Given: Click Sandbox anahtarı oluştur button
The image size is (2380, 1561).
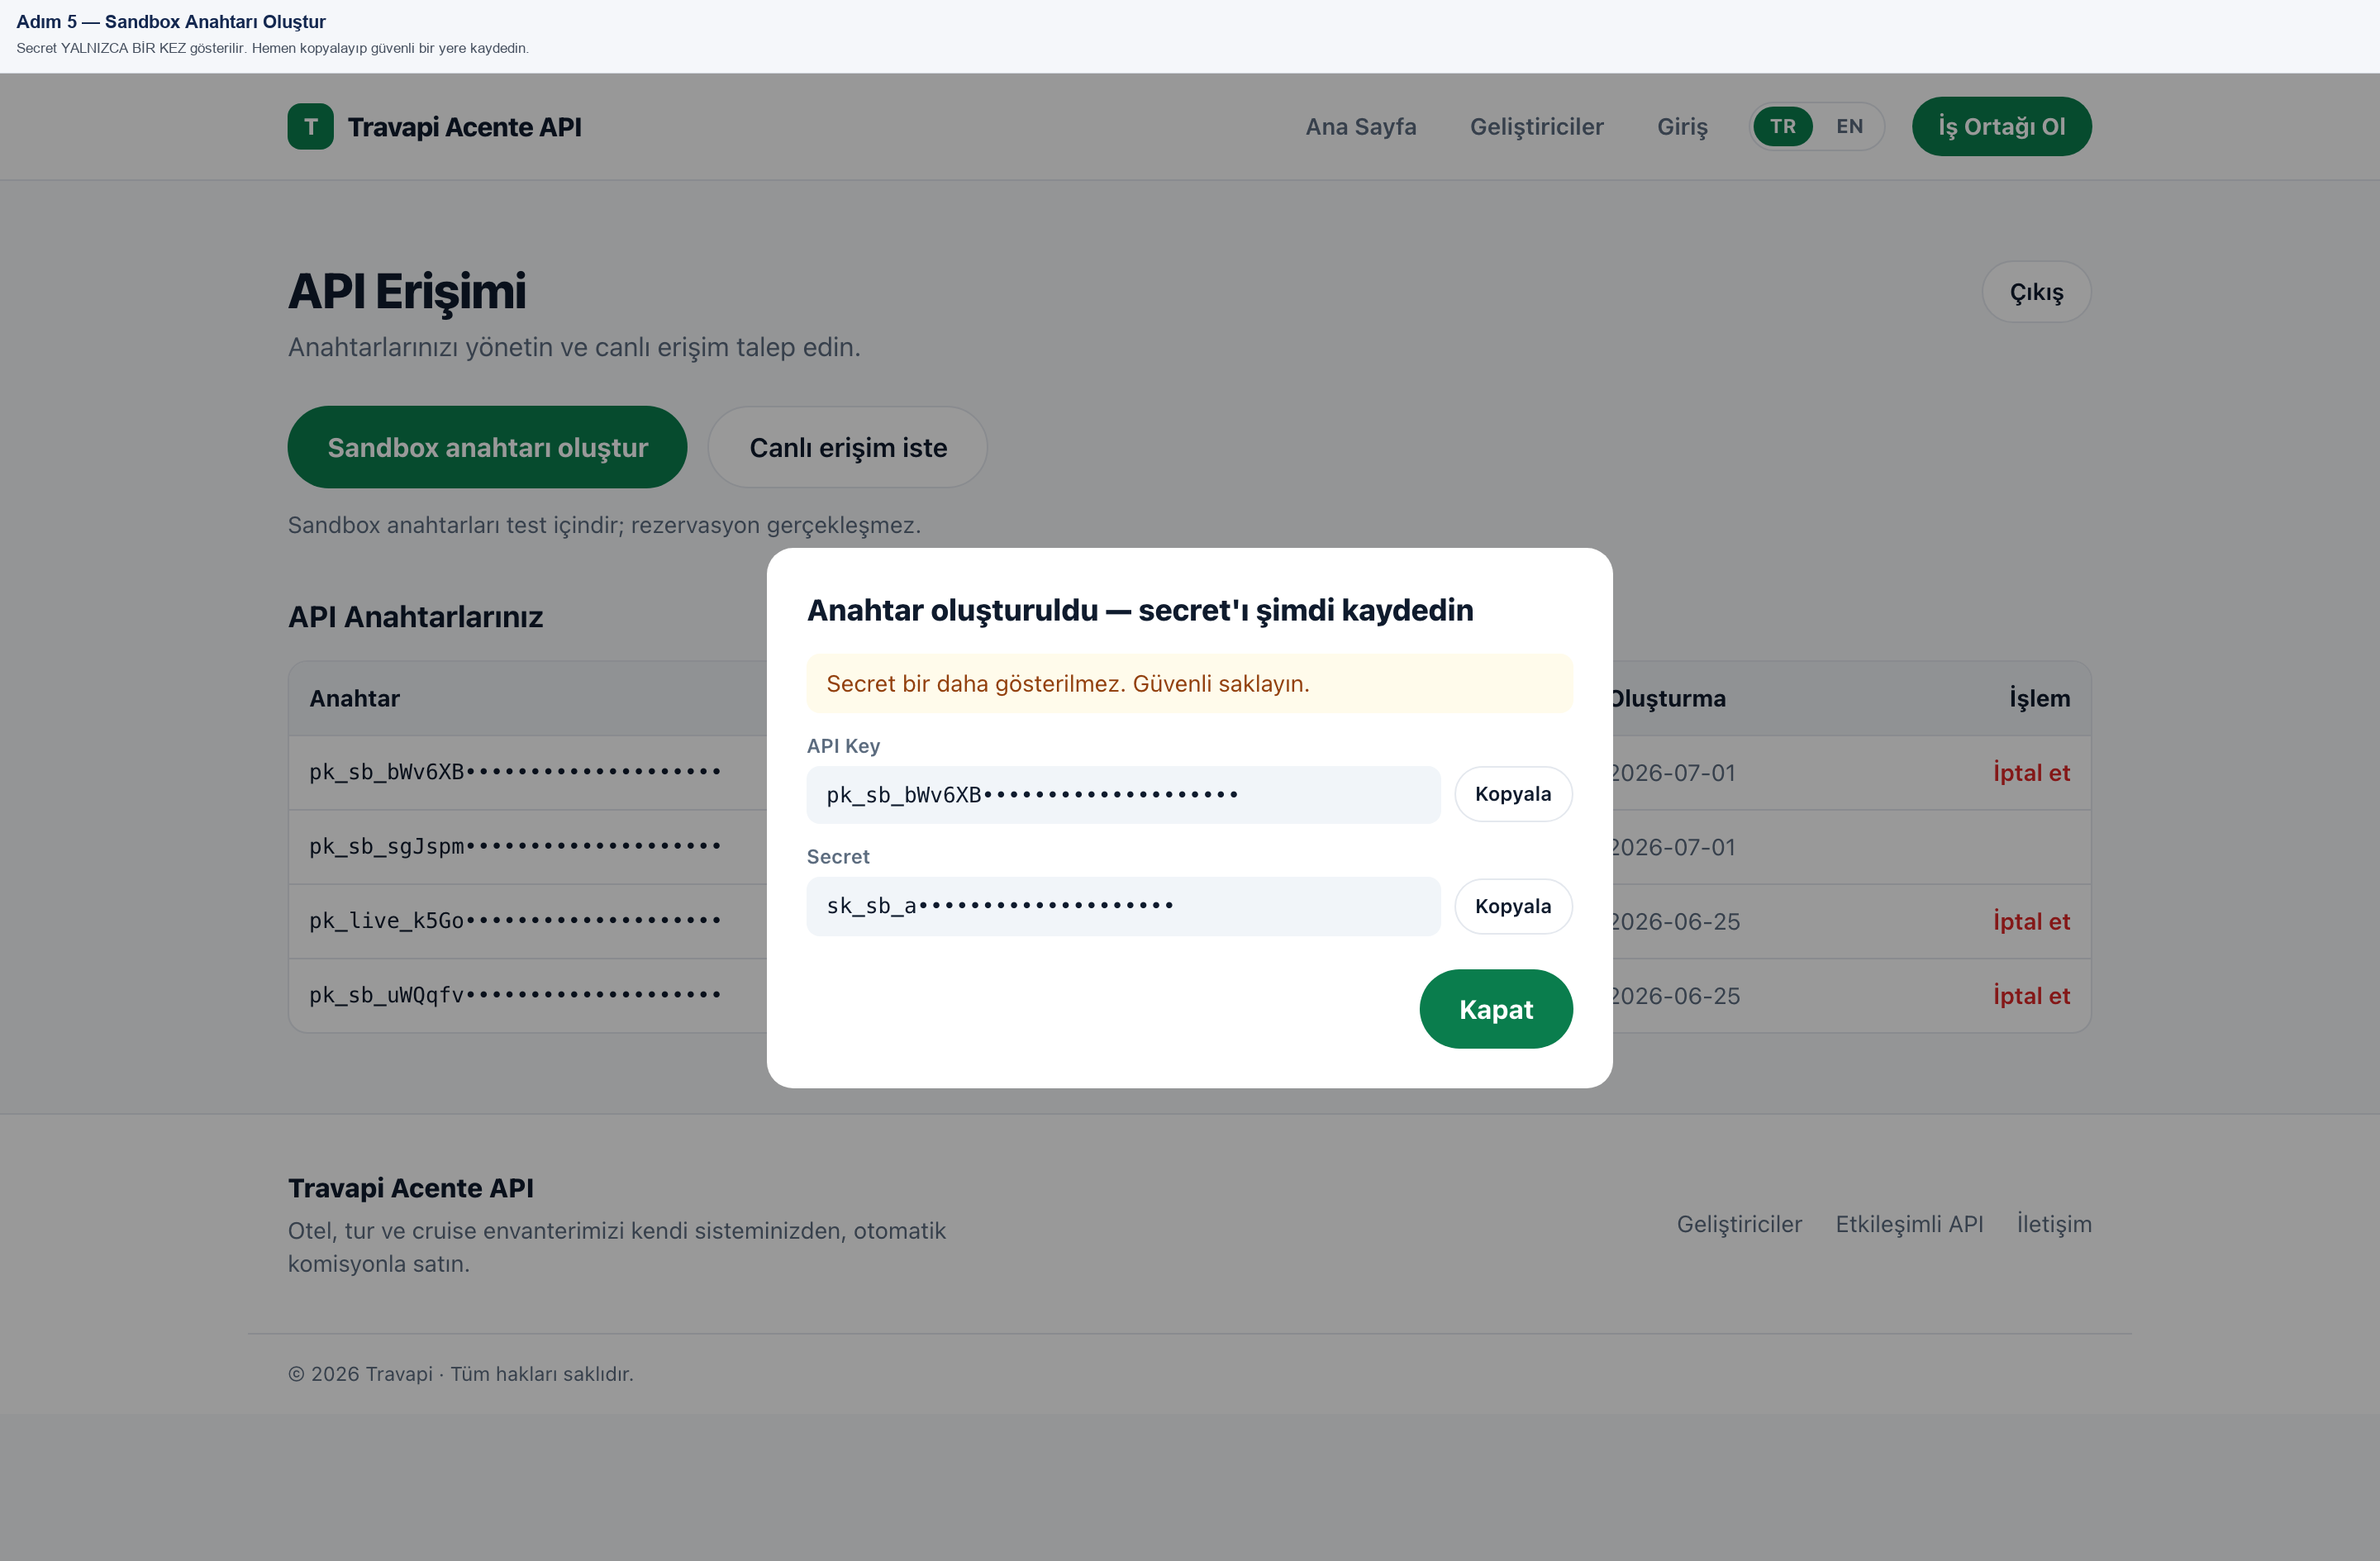Looking at the screenshot, I should pos(487,447).
